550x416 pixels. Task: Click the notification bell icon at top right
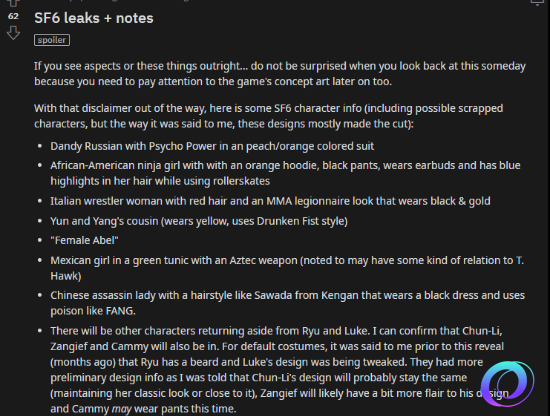click(537, 2)
